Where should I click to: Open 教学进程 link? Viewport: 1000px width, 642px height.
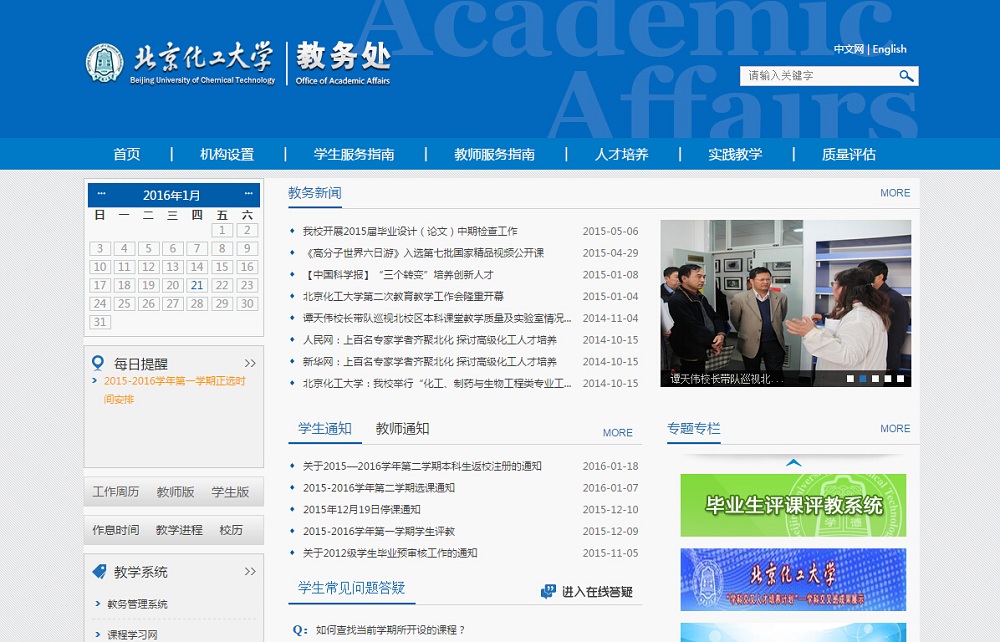[x=179, y=530]
